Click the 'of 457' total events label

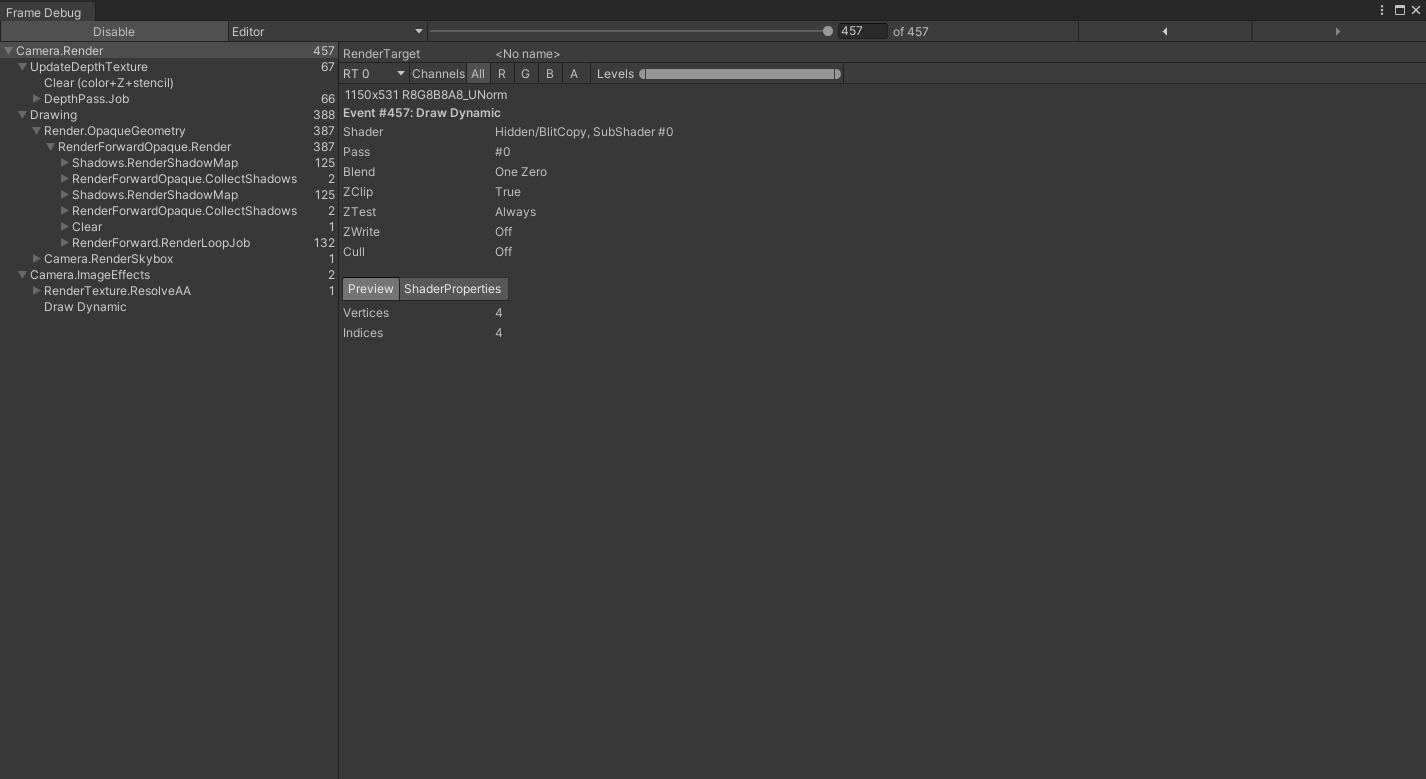click(x=911, y=31)
